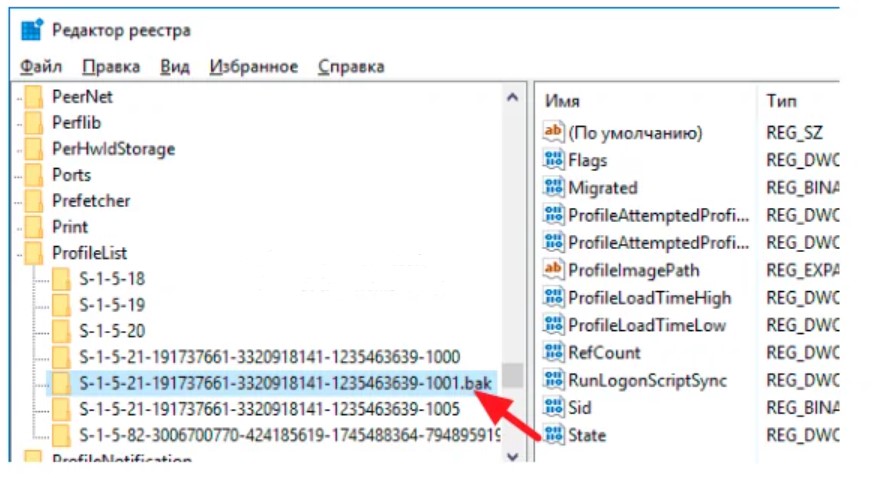876x478 pixels.
Task: Select the RefCount value icon
Action: click(553, 352)
